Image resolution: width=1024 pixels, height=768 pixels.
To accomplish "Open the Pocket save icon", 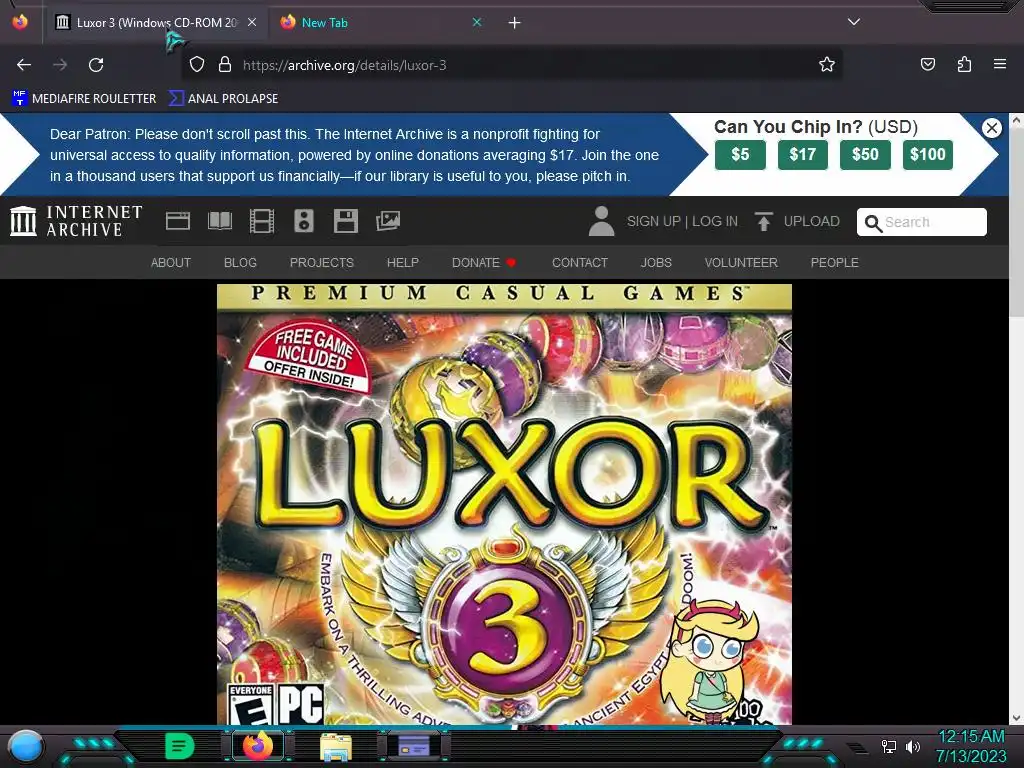I will coord(927,65).
